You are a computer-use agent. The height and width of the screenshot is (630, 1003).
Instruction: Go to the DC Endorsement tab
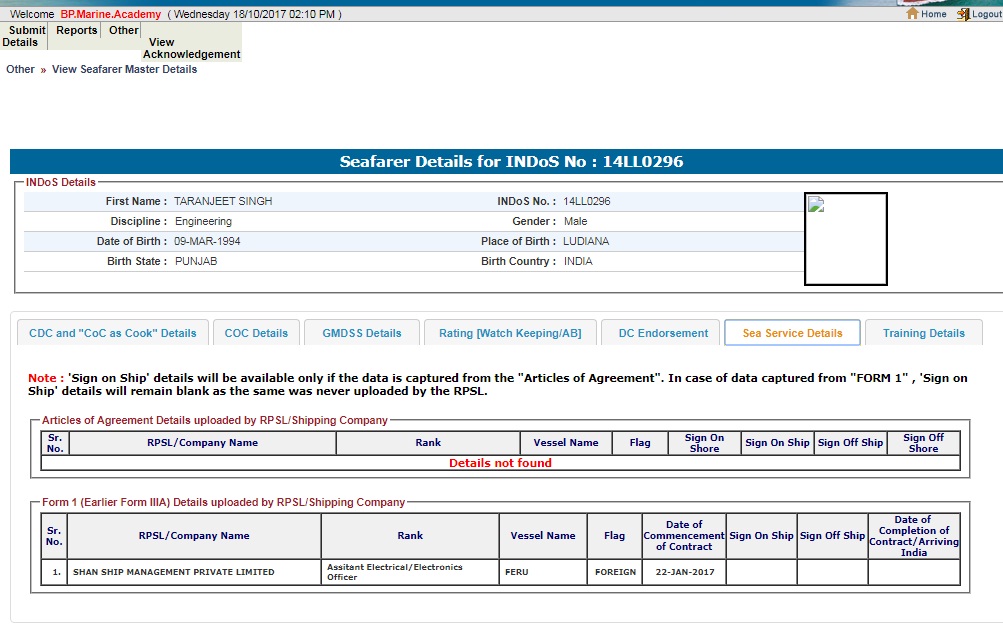point(663,333)
